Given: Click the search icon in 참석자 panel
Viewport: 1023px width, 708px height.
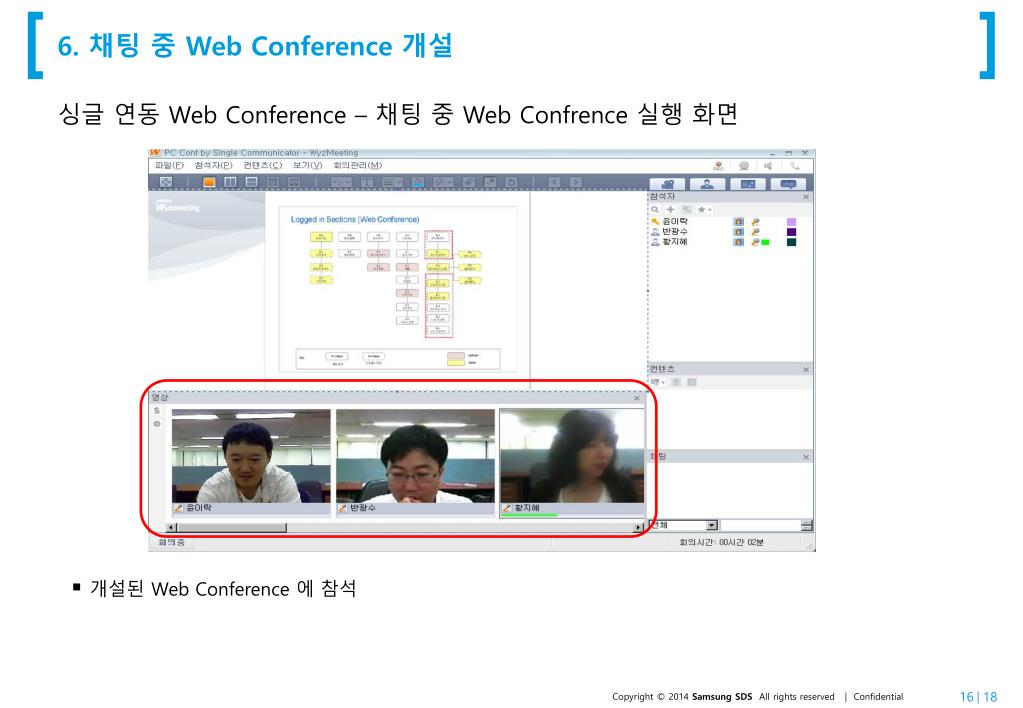Looking at the screenshot, I should coord(655,209).
